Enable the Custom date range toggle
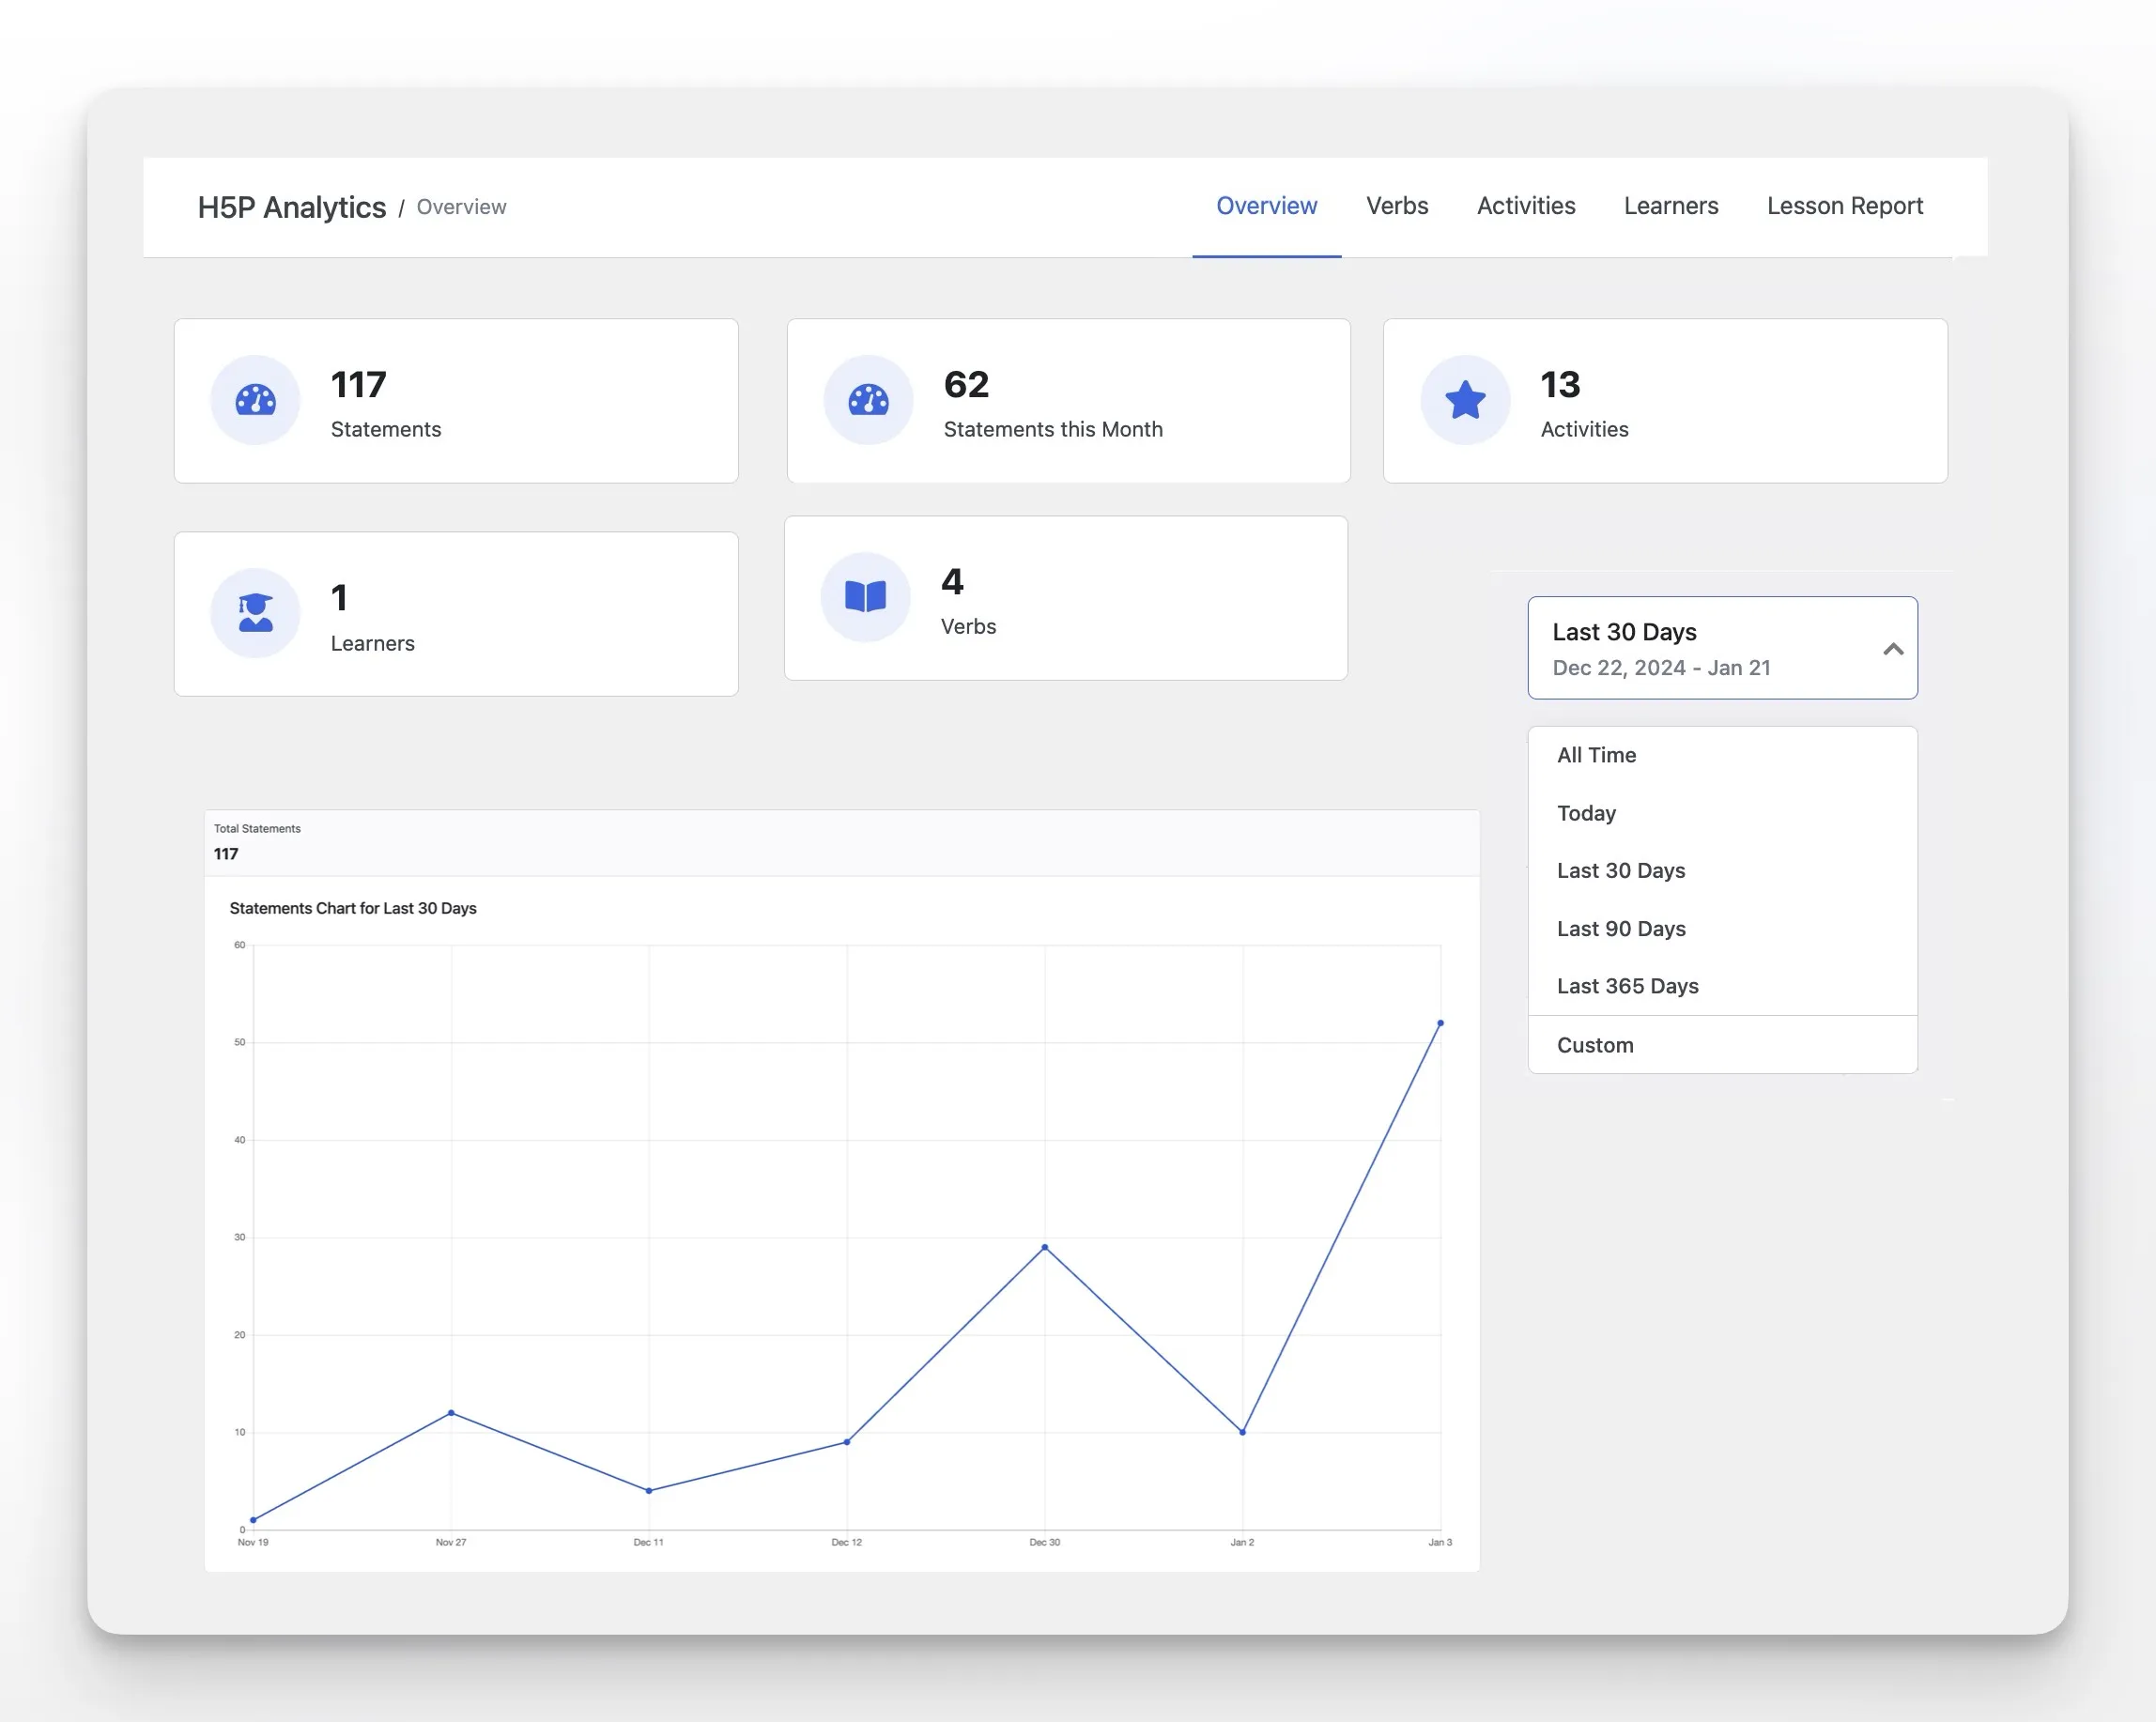This screenshot has width=2156, height=1722. (1592, 1044)
